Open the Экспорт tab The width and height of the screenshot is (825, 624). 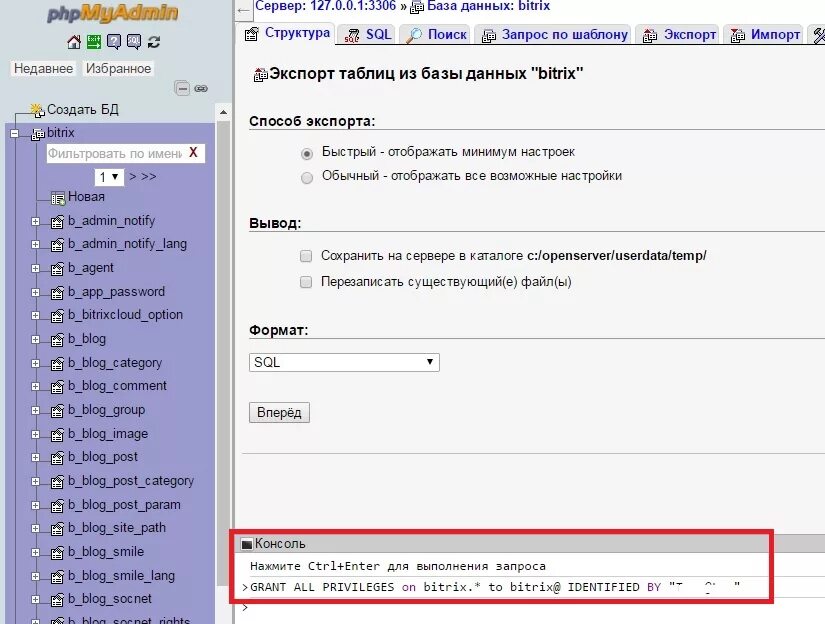click(x=679, y=35)
